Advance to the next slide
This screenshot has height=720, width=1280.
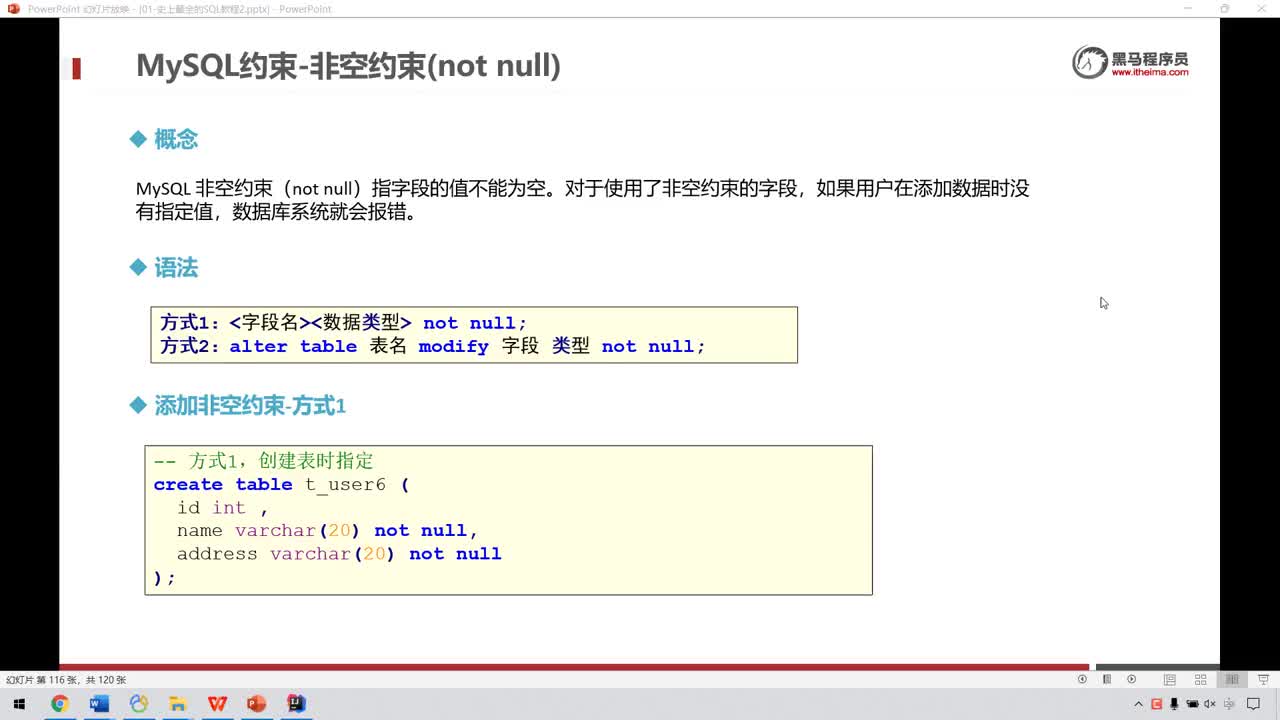point(1132,679)
